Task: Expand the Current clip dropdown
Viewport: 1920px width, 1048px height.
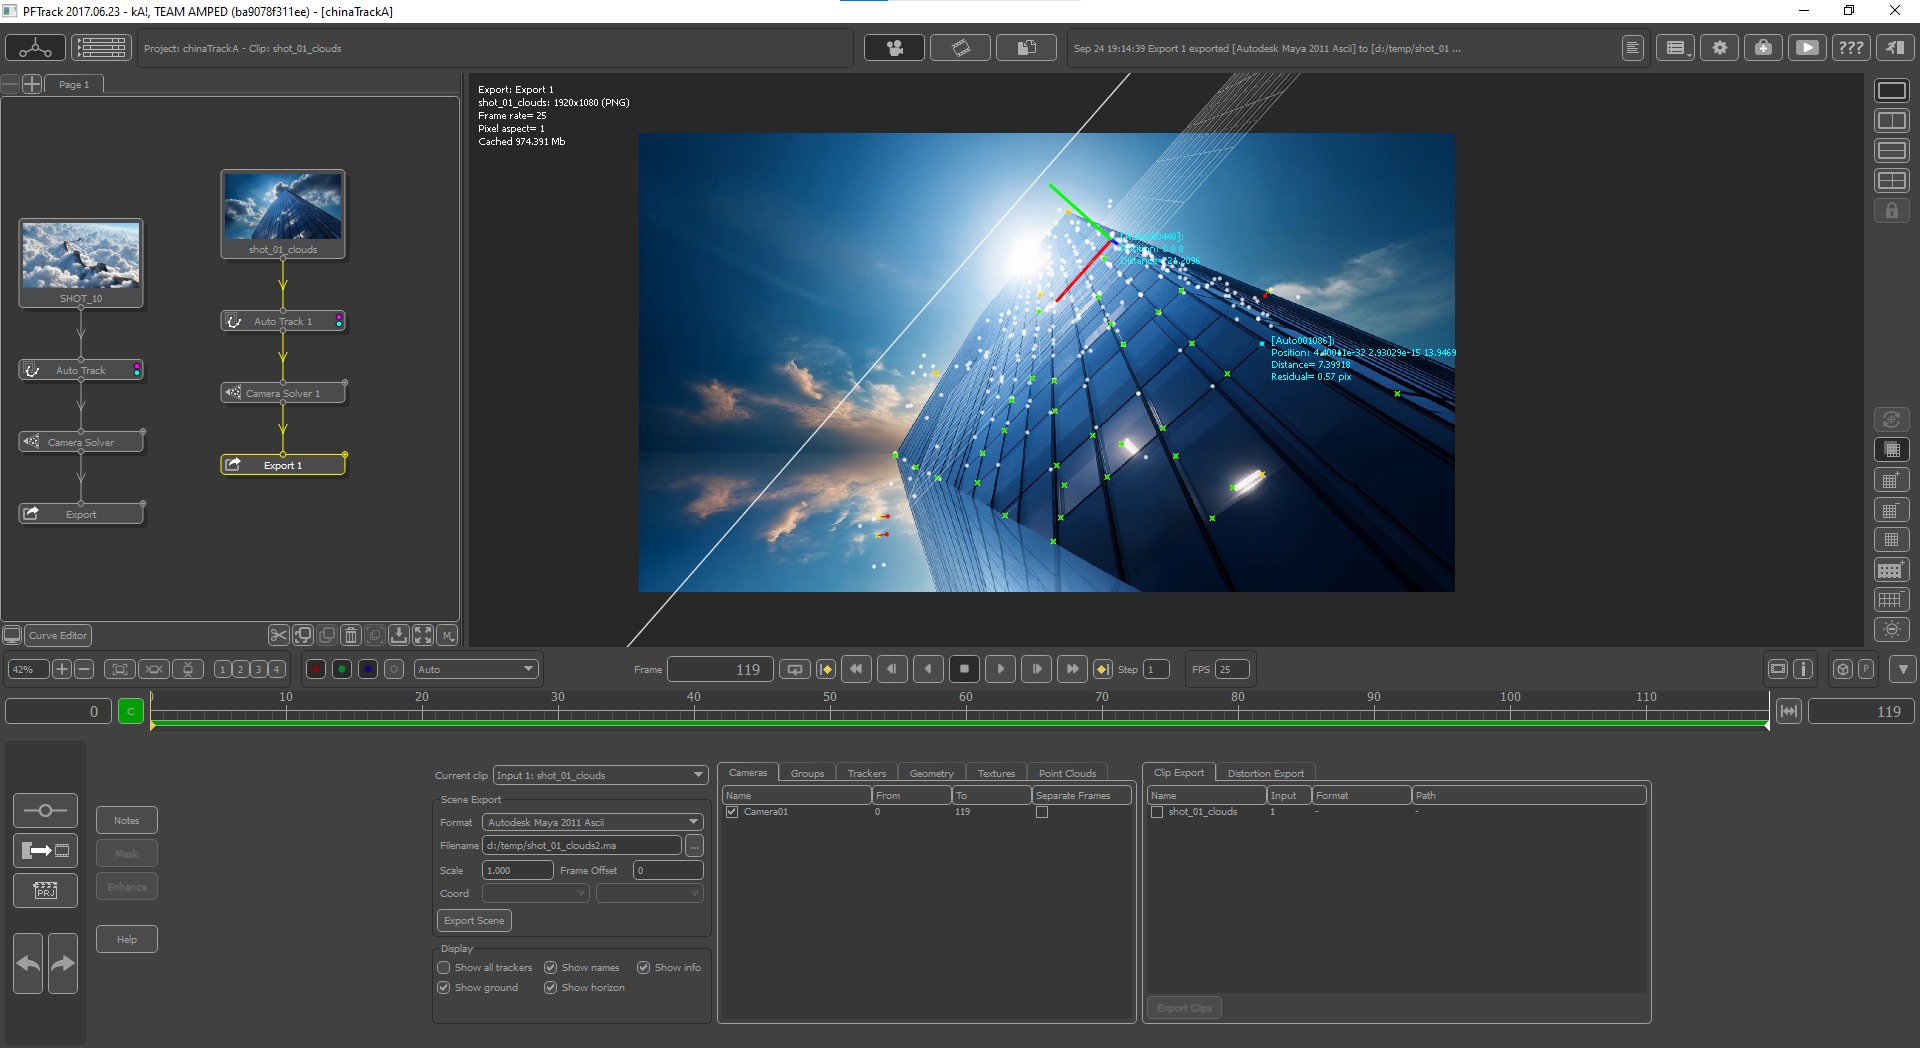Action: pyautogui.click(x=600, y=775)
